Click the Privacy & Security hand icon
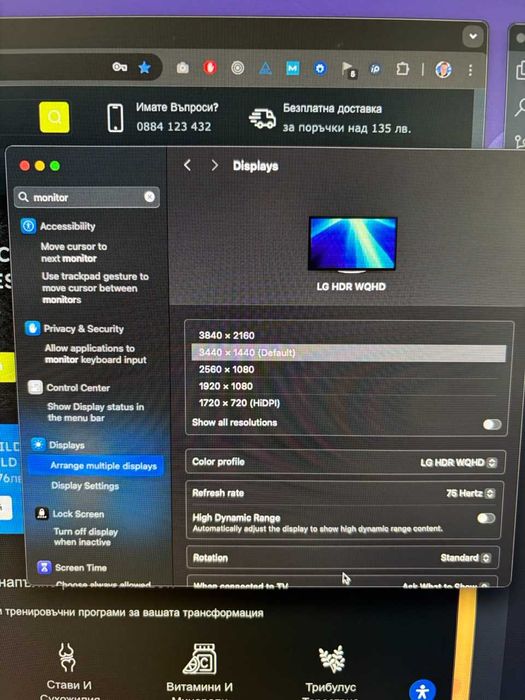The width and height of the screenshot is (525, 700). (33, 328)
